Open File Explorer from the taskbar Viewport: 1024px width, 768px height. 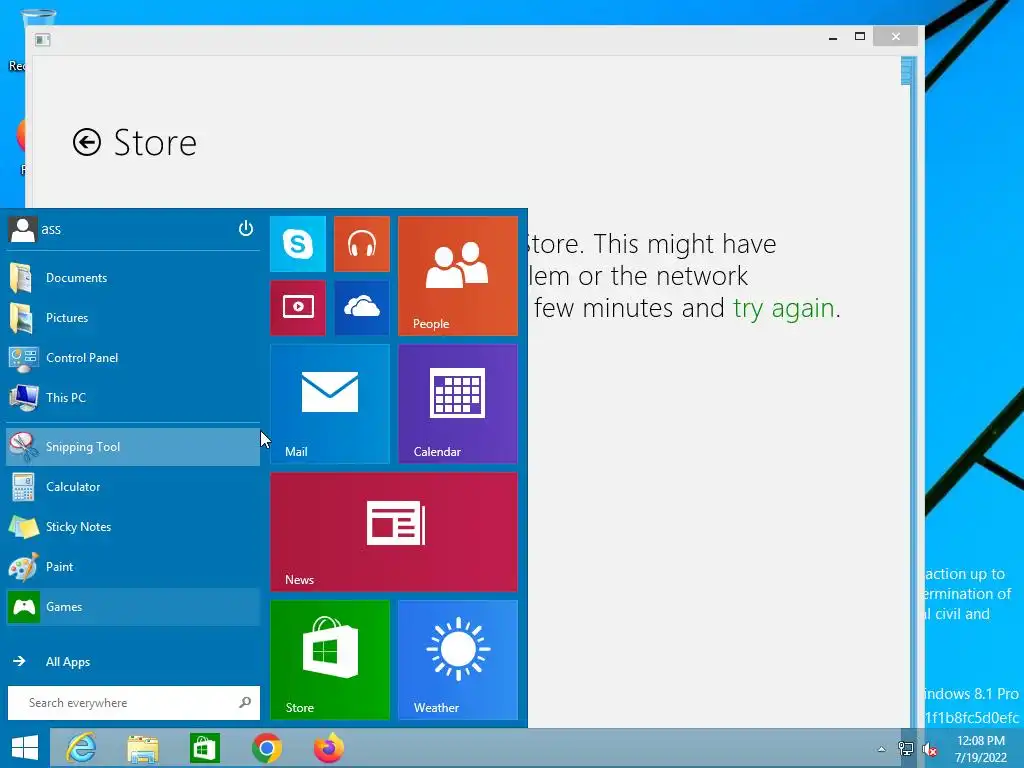[143, 748]
